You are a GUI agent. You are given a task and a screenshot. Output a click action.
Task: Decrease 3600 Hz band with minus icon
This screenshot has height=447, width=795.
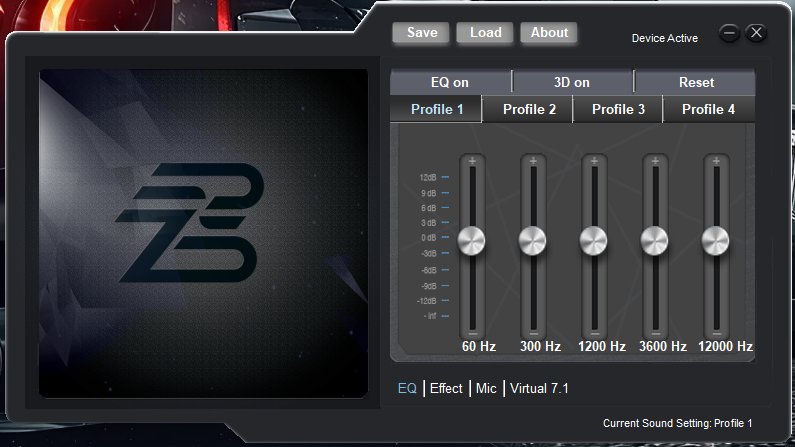[656, 334]
